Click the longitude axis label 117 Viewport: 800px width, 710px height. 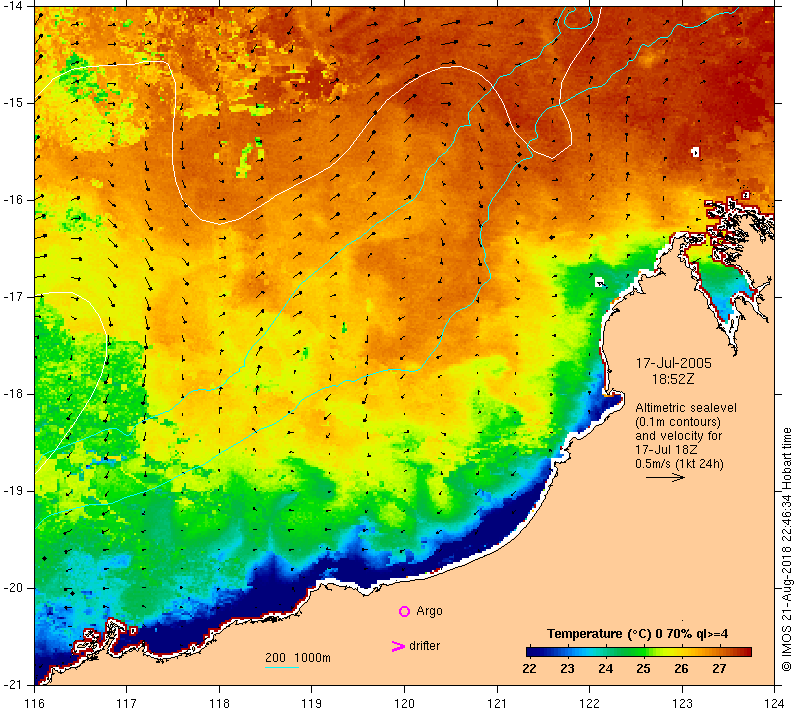point(127,703)
